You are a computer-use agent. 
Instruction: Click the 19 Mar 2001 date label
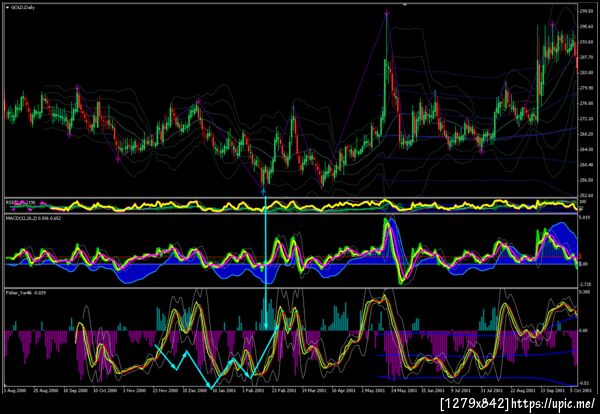point(315,390)
